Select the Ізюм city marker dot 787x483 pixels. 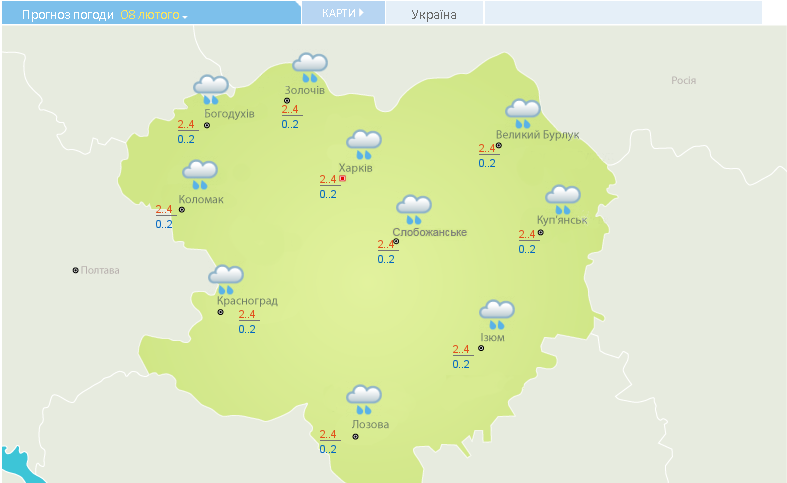tap(481, 348)
